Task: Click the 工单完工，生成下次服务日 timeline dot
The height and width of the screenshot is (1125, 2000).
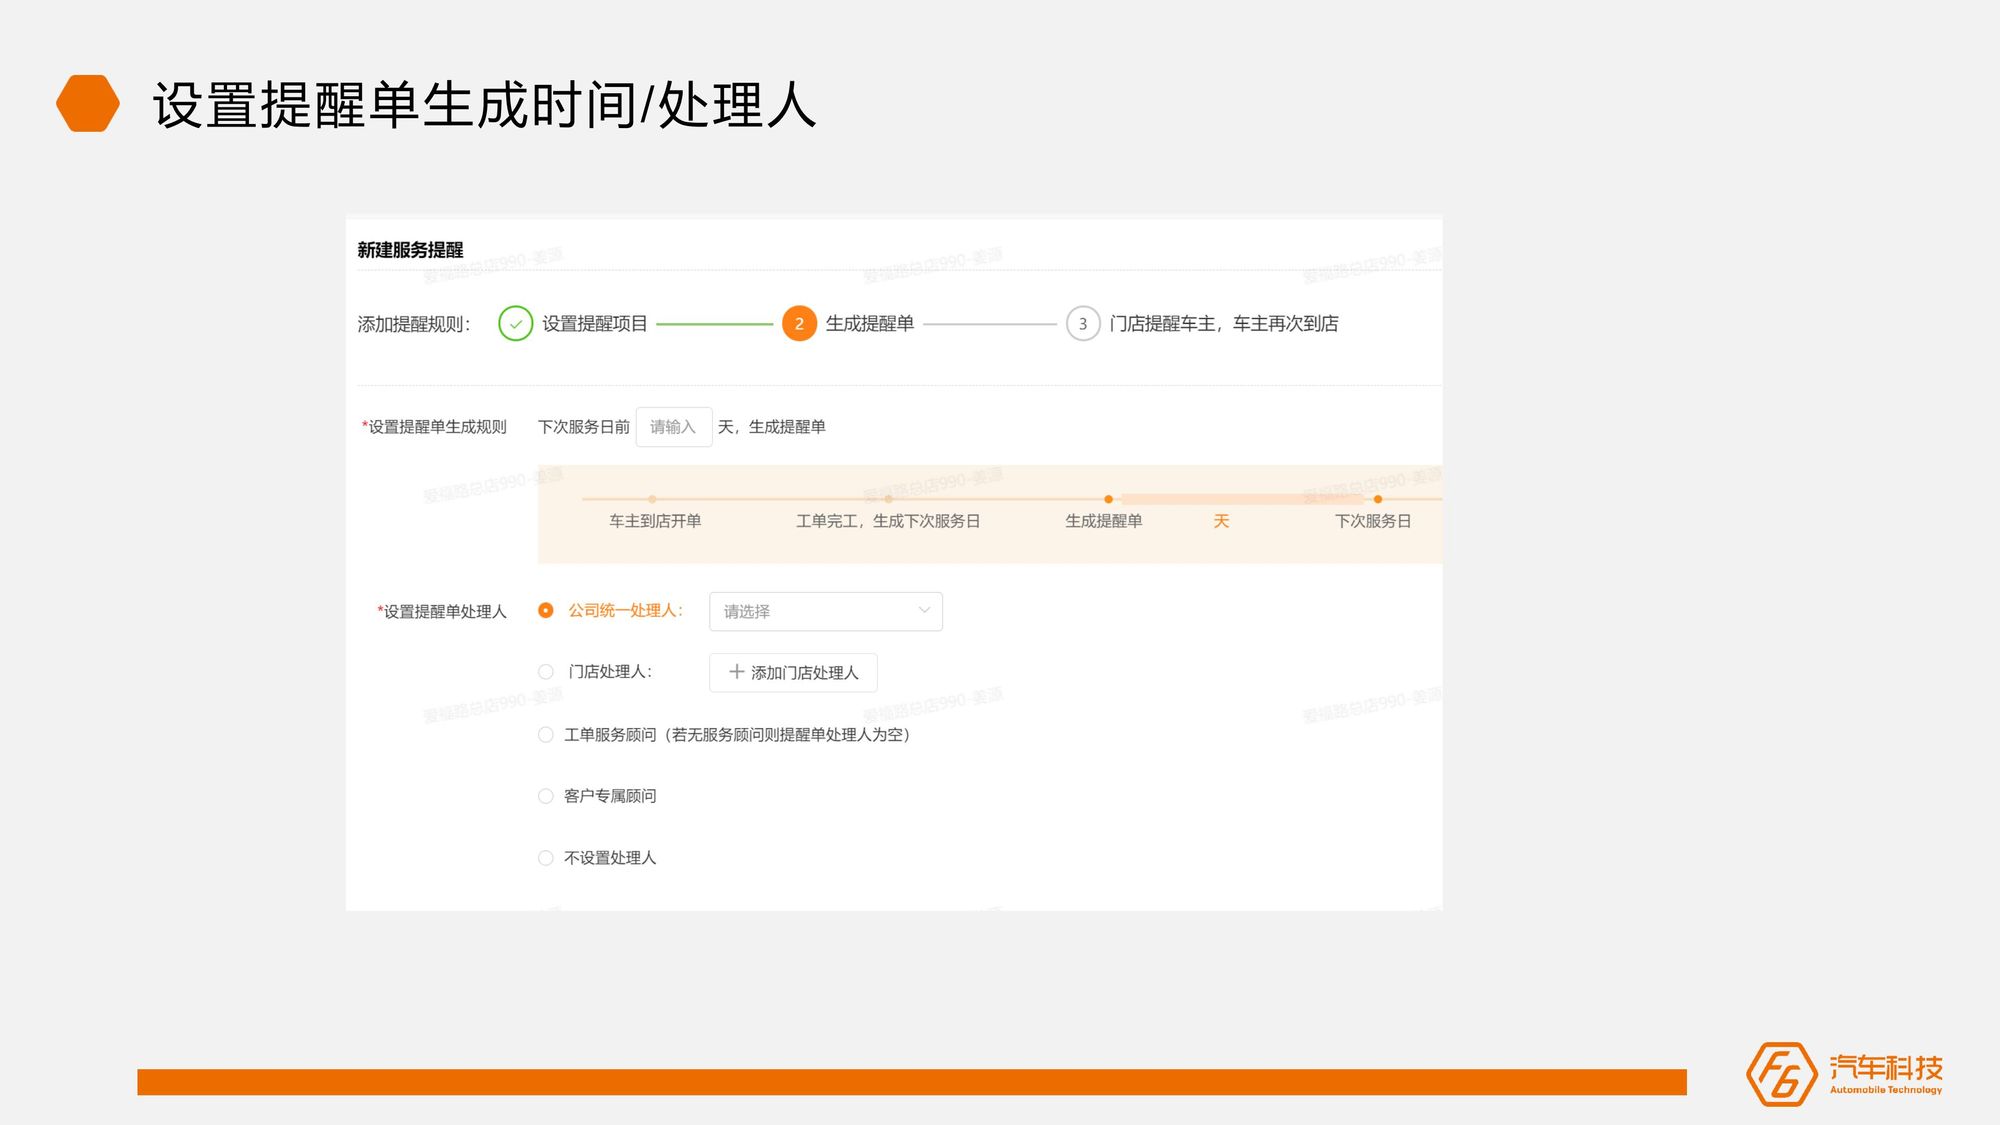Action: 888,499
